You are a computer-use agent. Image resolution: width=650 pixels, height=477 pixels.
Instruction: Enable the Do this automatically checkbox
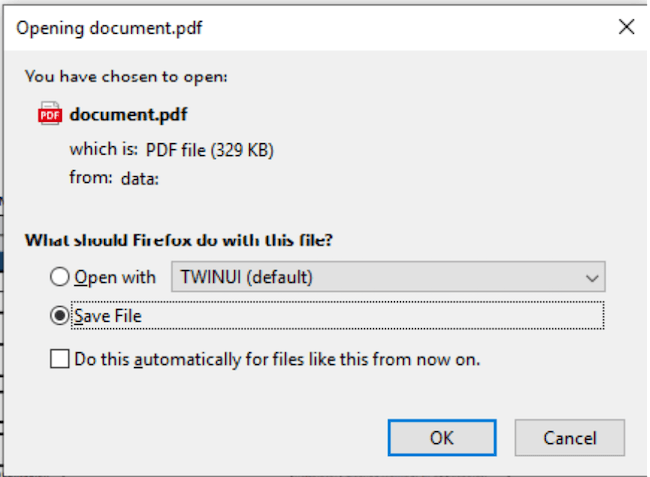tap(60, 358)
